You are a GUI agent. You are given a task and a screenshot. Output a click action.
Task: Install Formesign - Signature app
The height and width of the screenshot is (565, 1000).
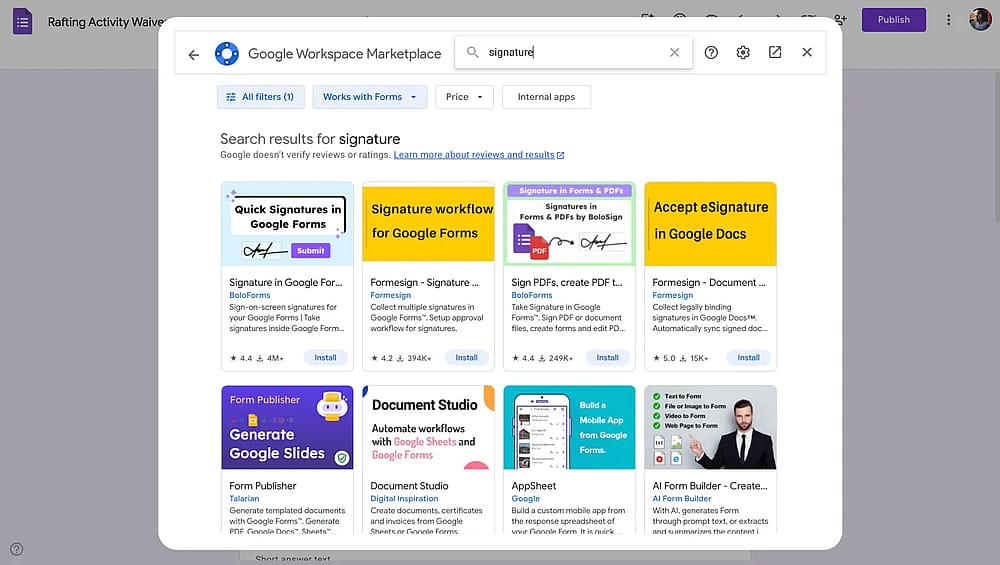click(x=466, y=358)
